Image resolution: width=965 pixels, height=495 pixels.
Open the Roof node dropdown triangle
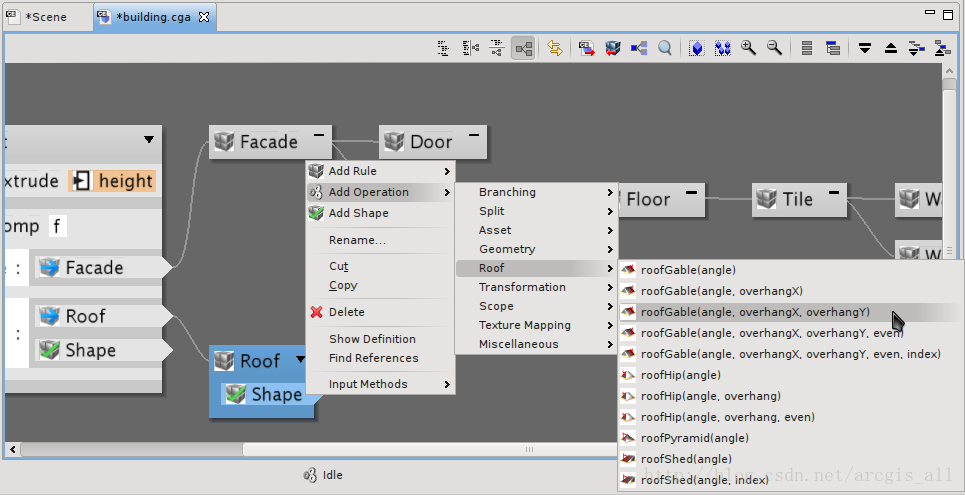(300, 359)
